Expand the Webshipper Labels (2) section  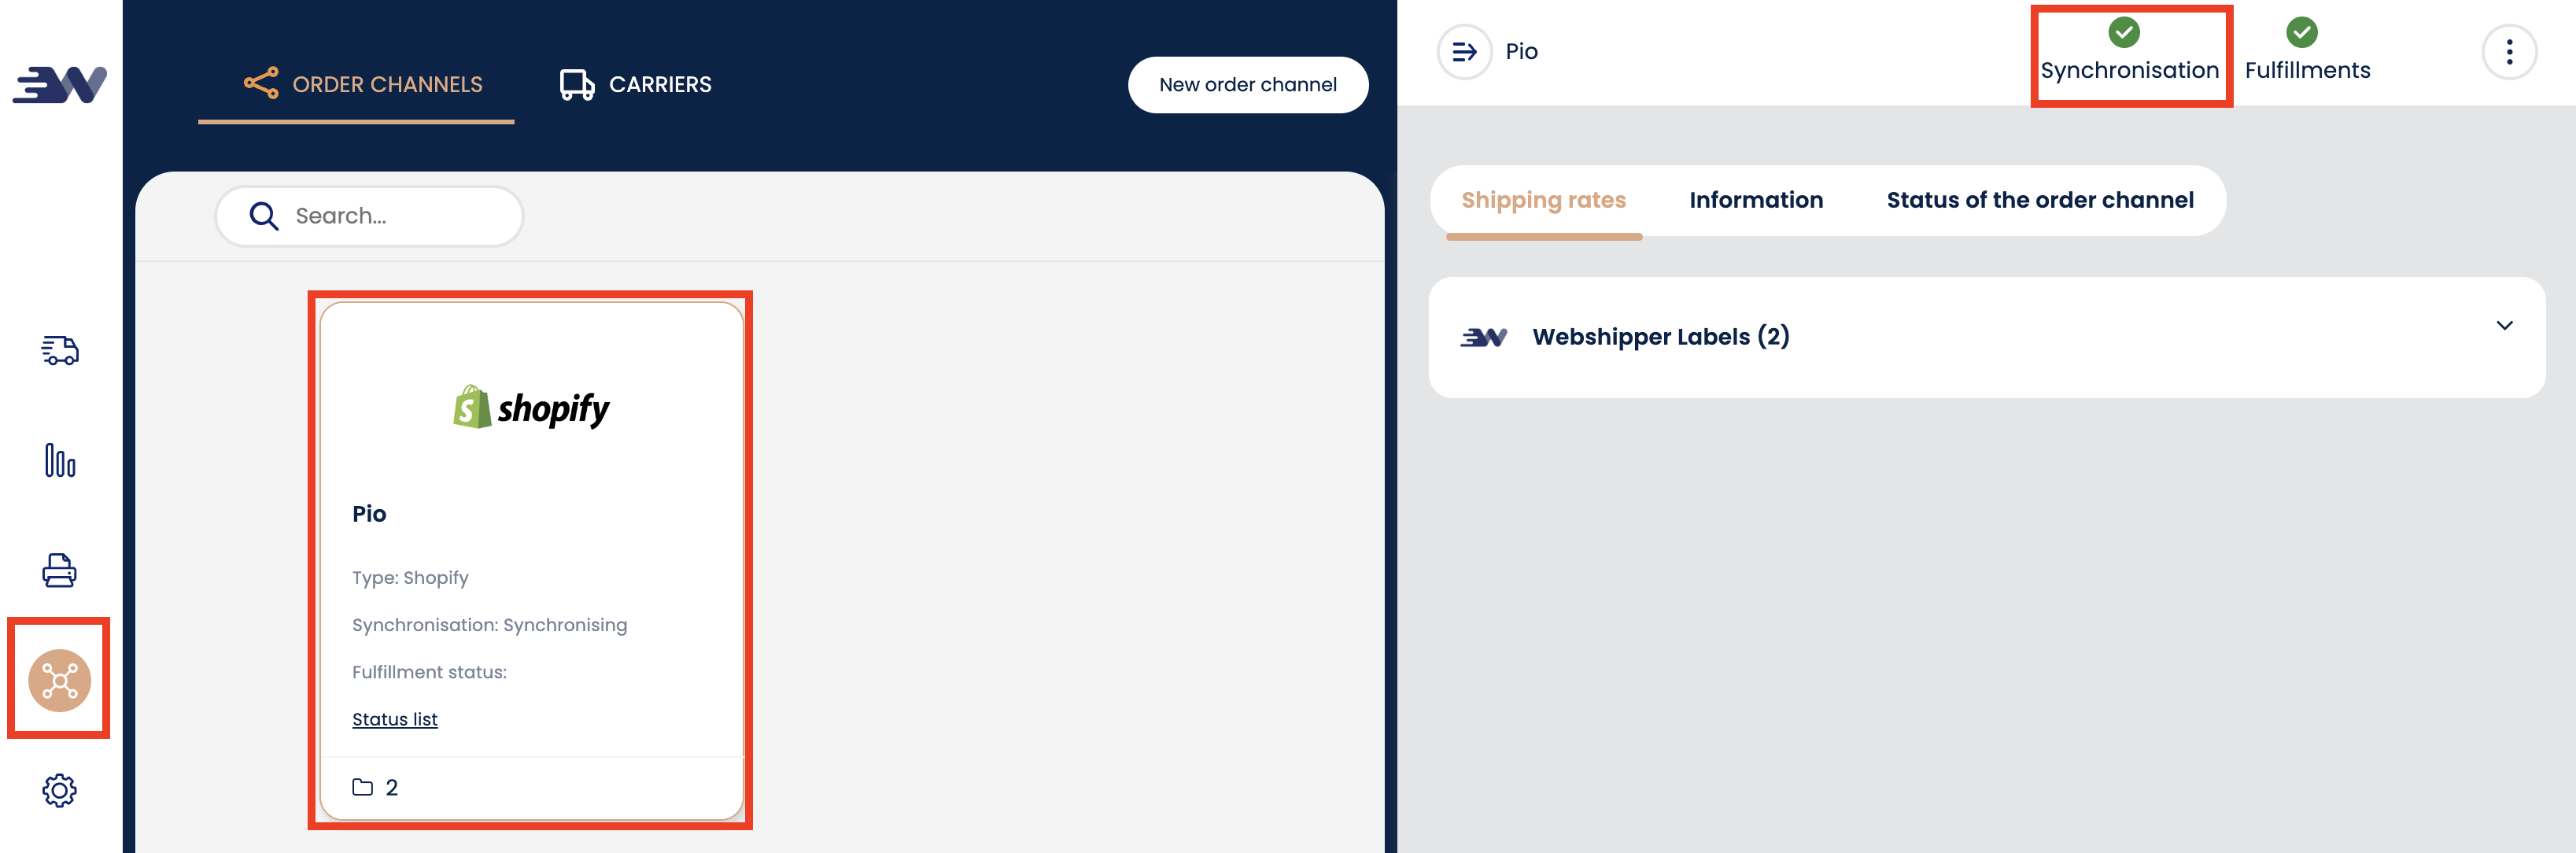[1986, 337]
